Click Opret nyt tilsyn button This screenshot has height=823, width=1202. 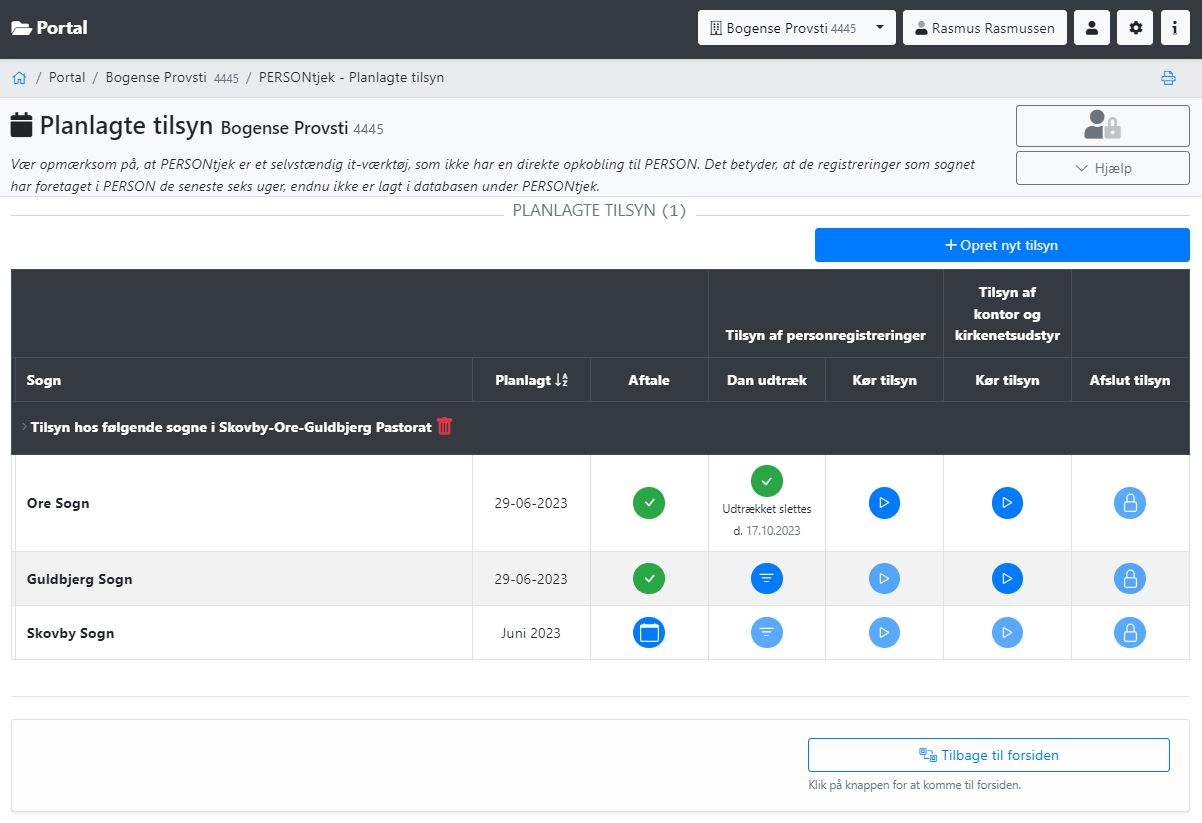1002,245
